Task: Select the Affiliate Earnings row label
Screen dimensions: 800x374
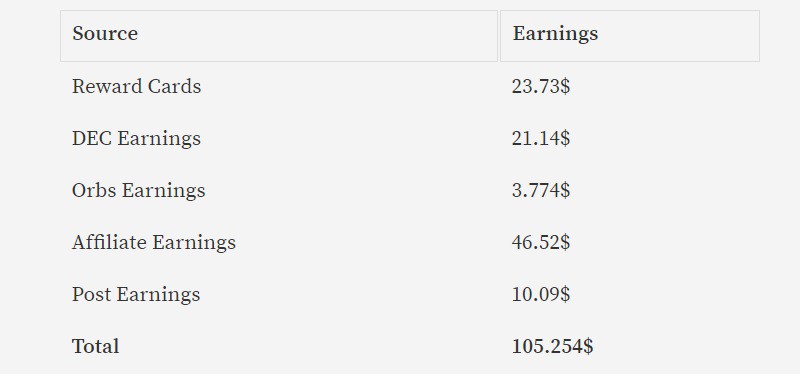Action: click(154, 242)
